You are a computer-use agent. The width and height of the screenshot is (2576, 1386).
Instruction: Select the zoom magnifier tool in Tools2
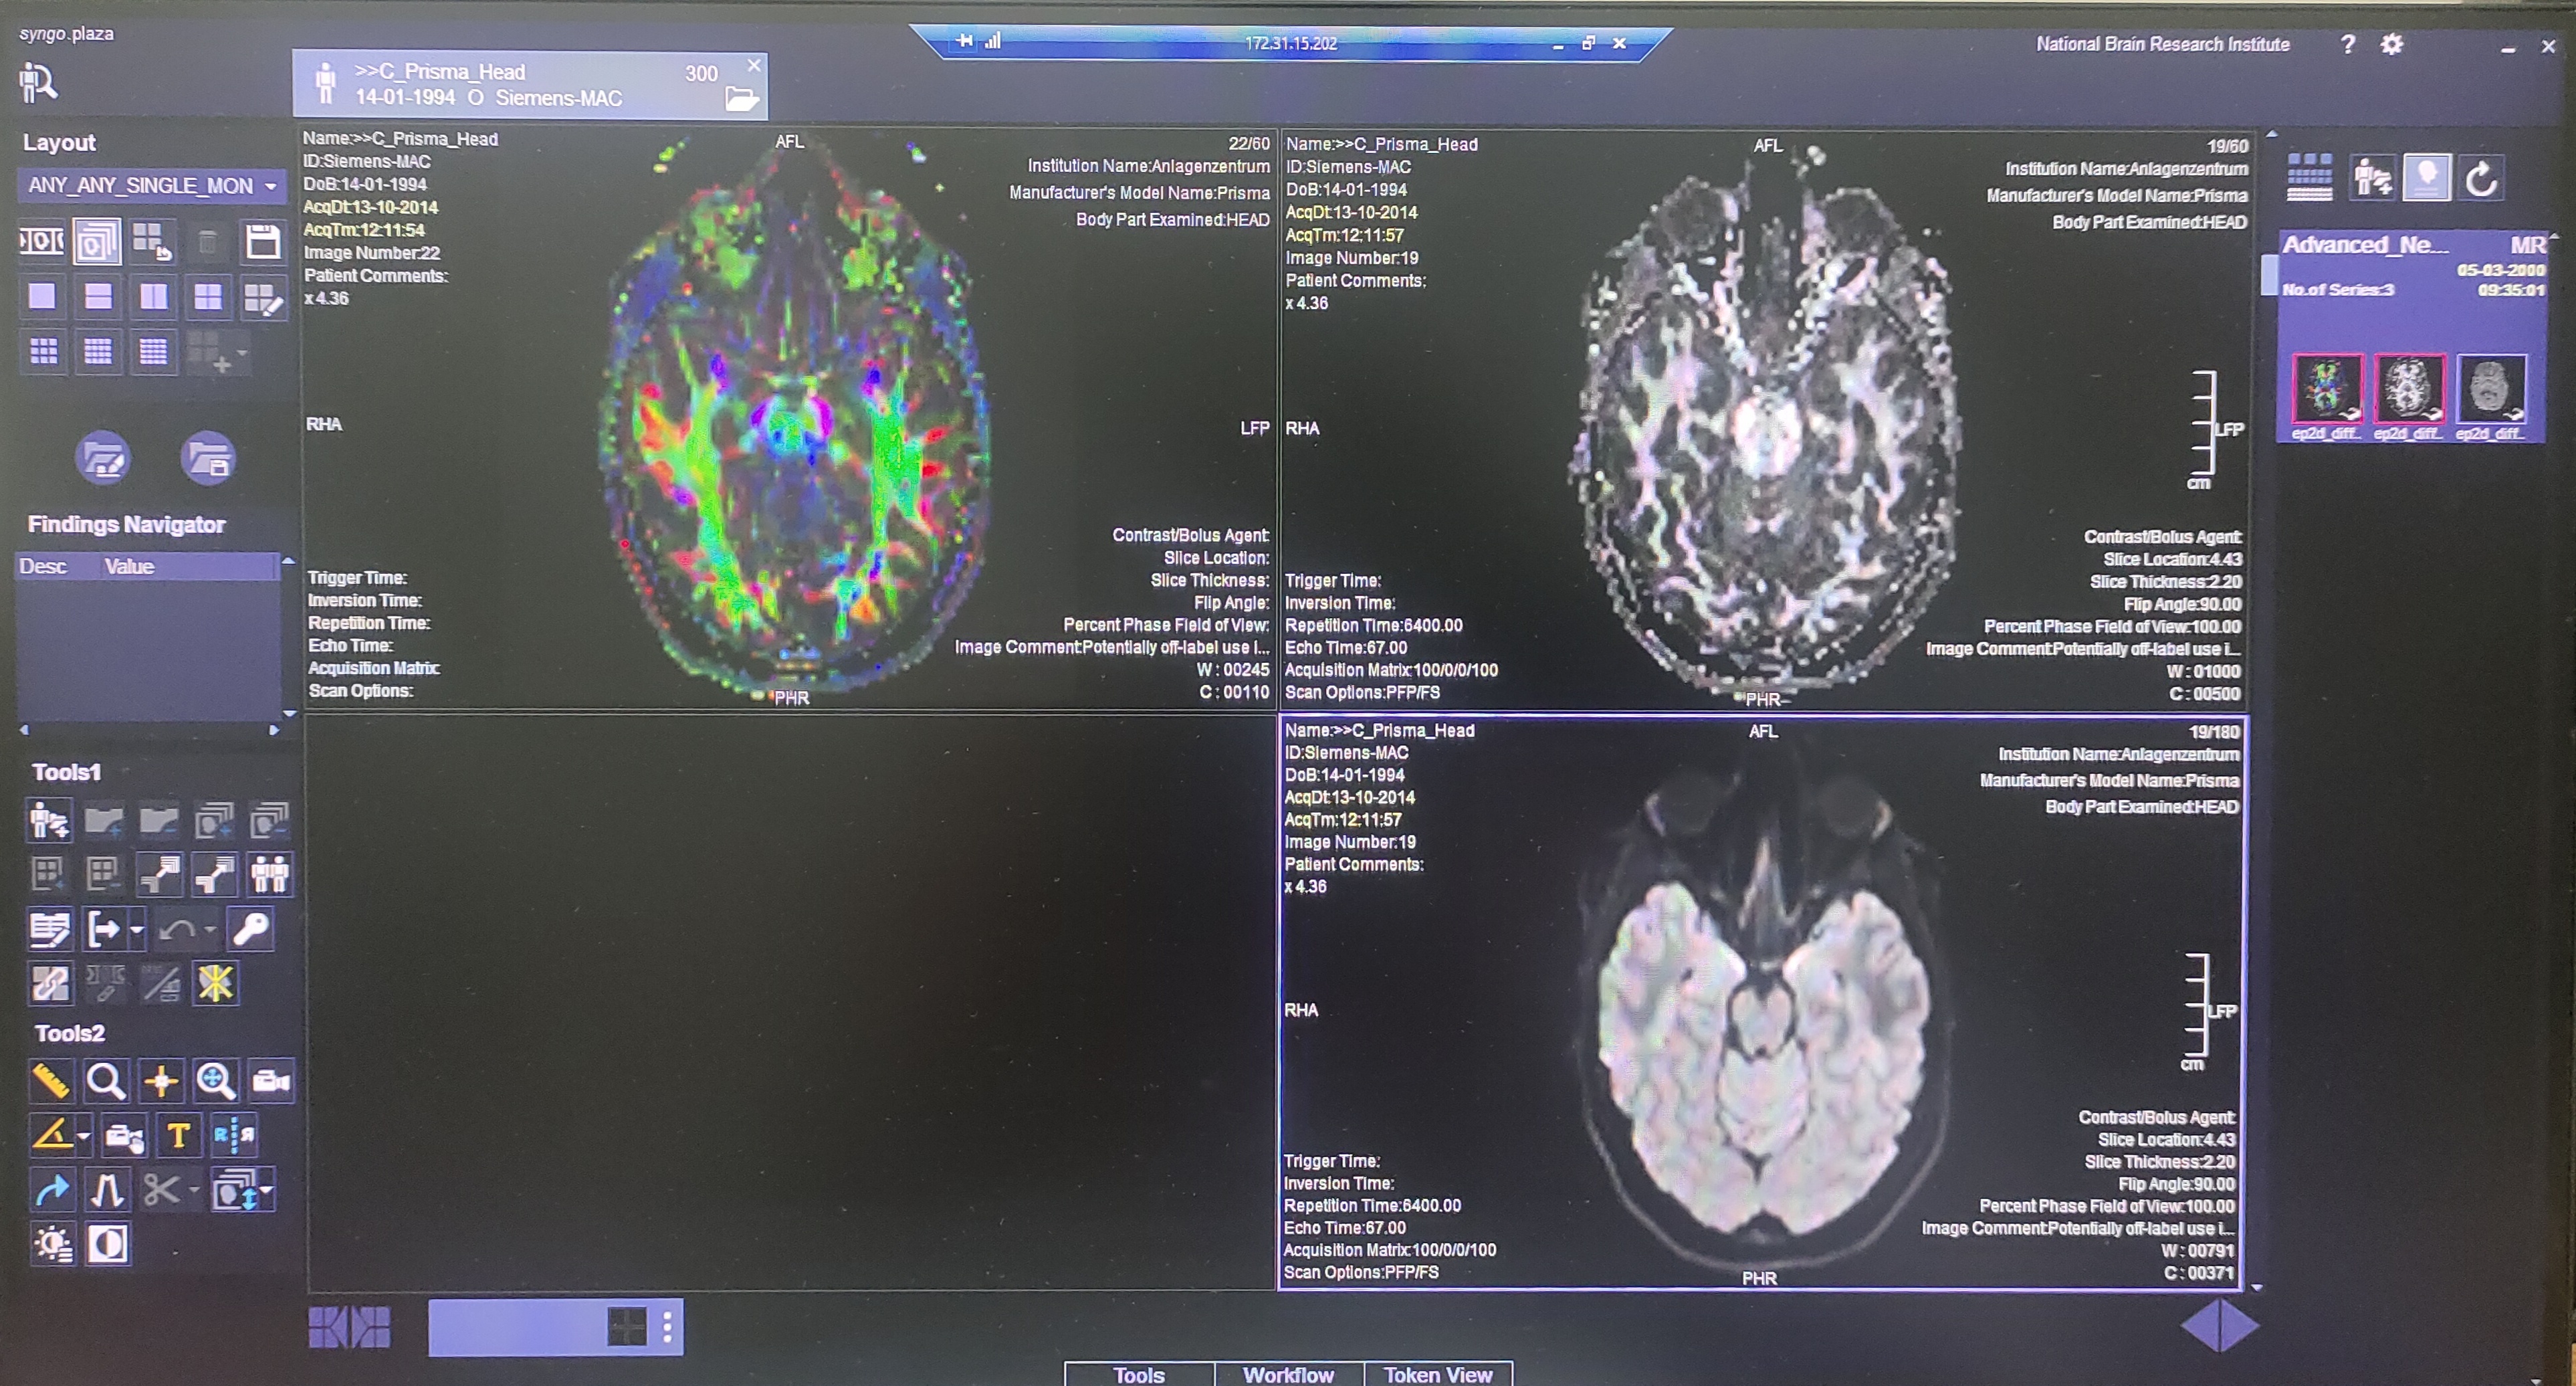pyautogui.click(x=105, y=1081)
